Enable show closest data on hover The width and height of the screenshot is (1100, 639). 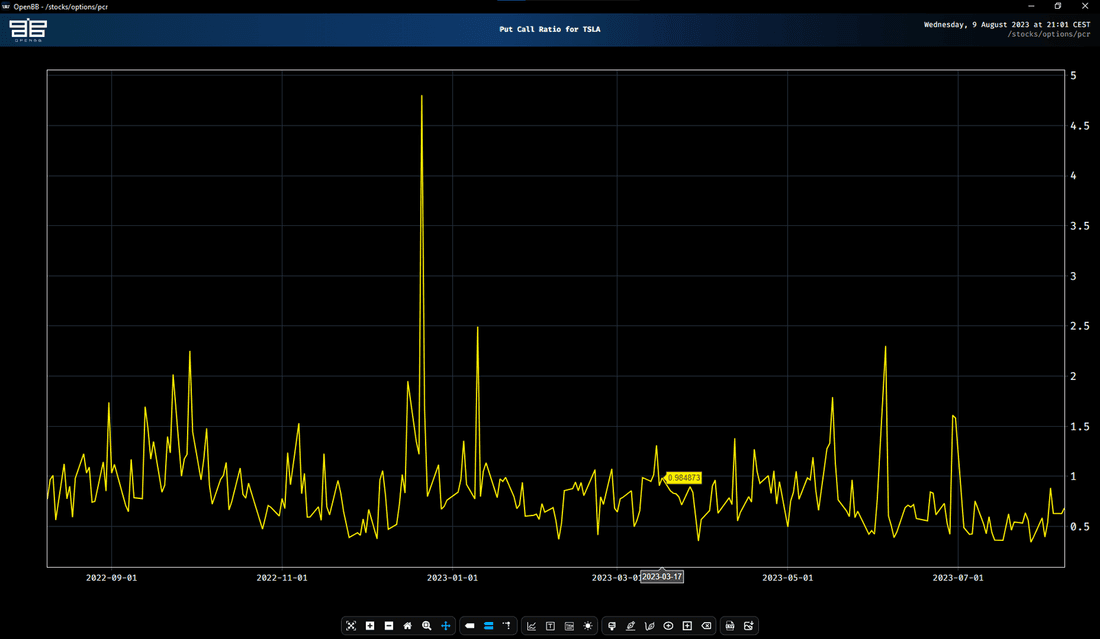(x=469, y=626)
